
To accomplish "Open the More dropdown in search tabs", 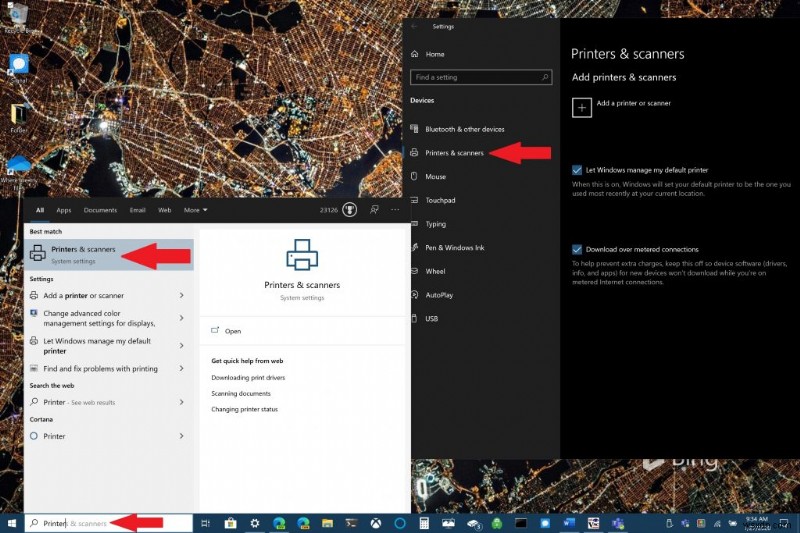I will tap(195, 210).
